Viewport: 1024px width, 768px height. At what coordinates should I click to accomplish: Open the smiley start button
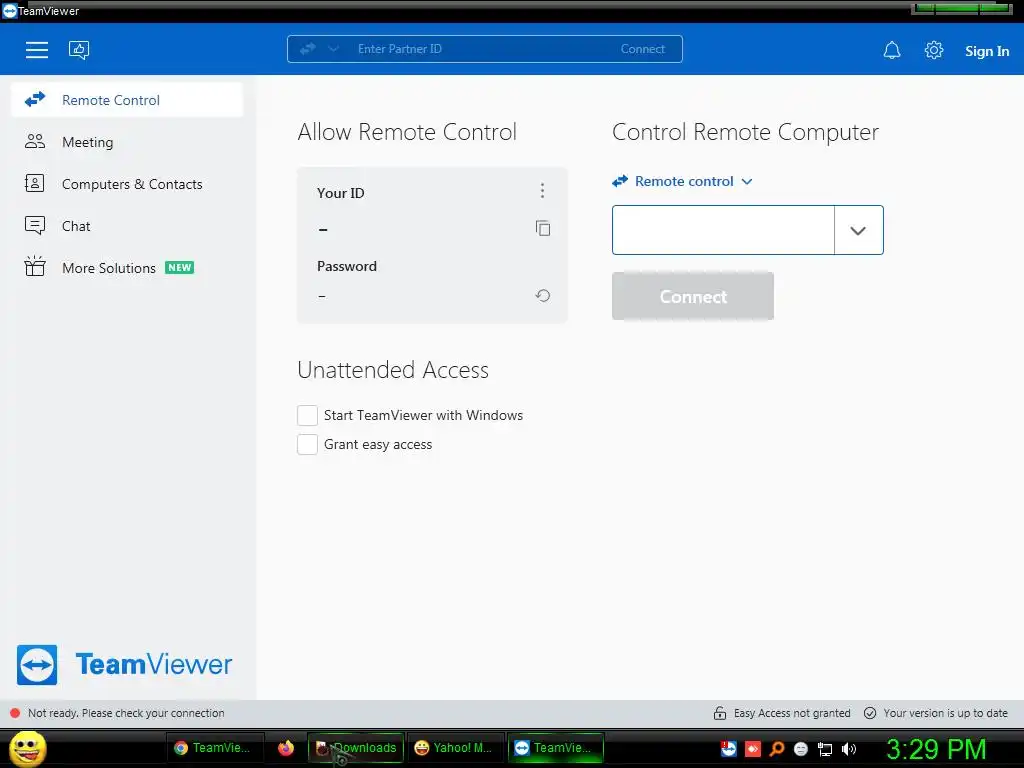[27, 749]
